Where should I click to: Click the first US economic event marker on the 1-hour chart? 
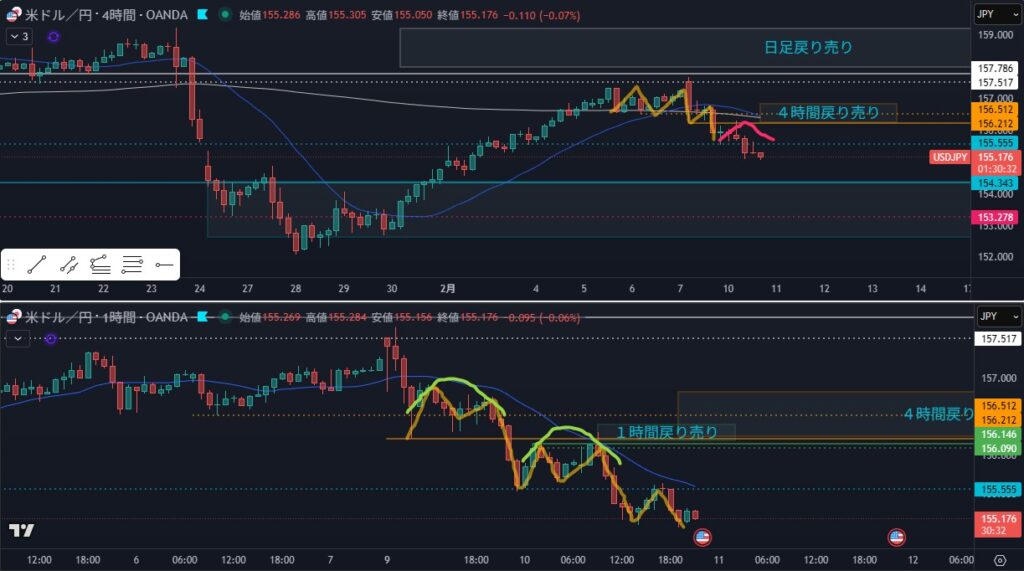(702, 537)
